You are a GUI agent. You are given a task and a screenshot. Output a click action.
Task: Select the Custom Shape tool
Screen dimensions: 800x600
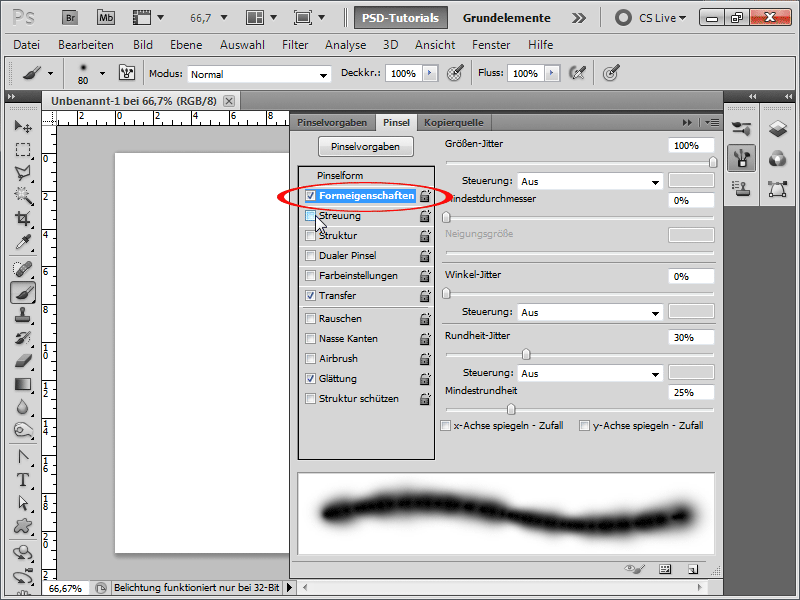(x=23, y=526)
